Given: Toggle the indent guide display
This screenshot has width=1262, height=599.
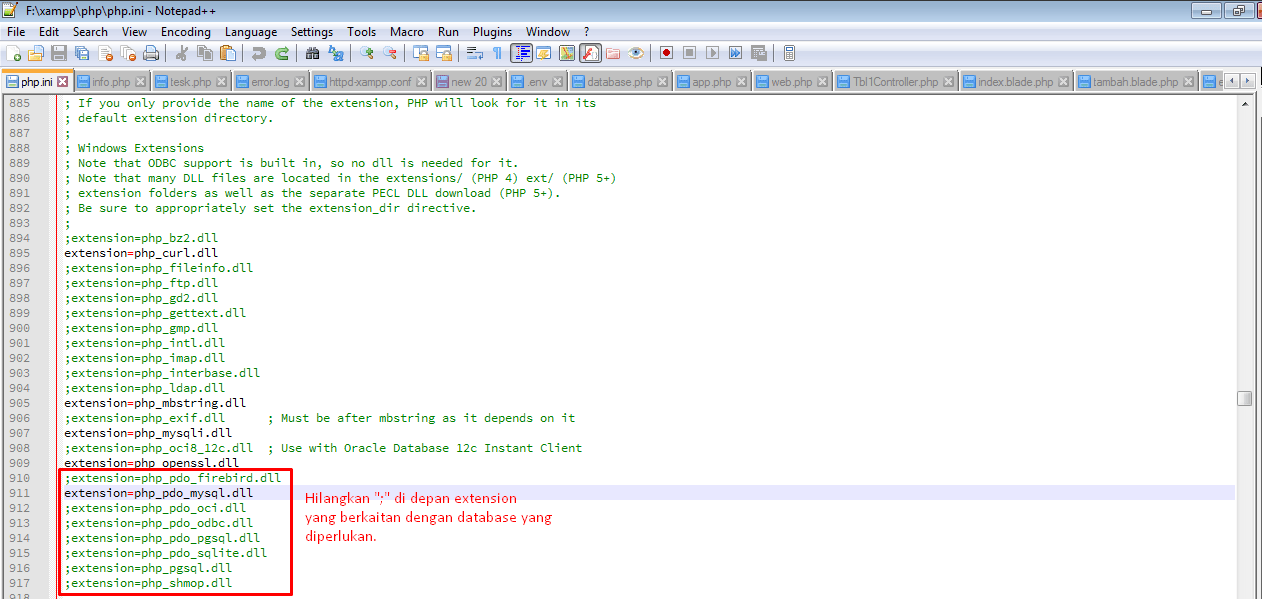Looking at the screenshot, I should (522, 52).
